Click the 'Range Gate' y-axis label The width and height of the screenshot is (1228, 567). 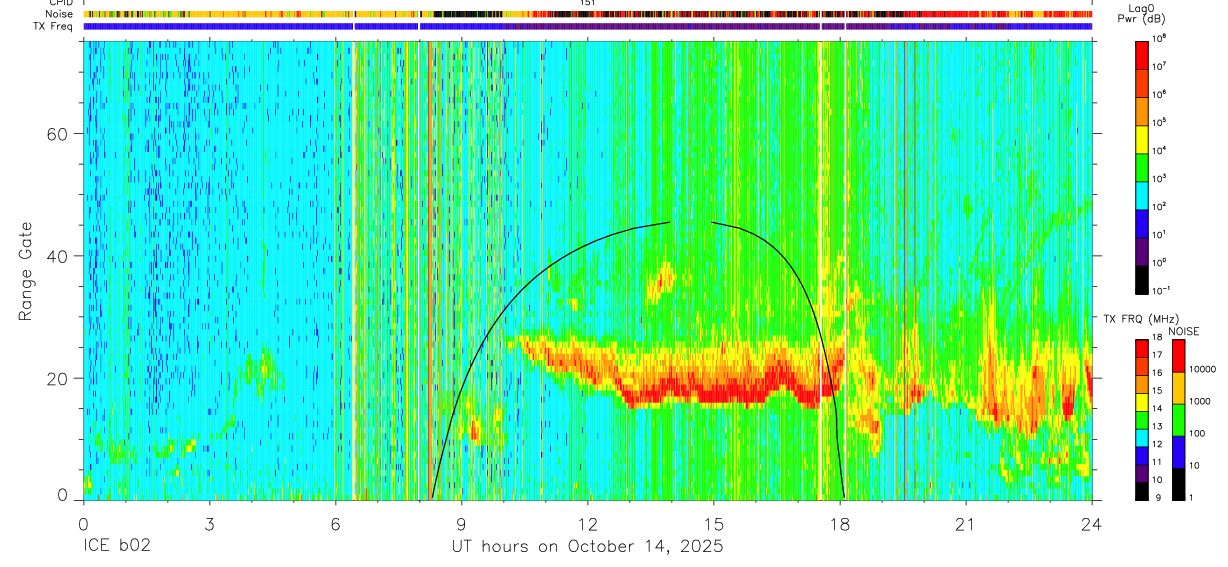click(27, 271)
